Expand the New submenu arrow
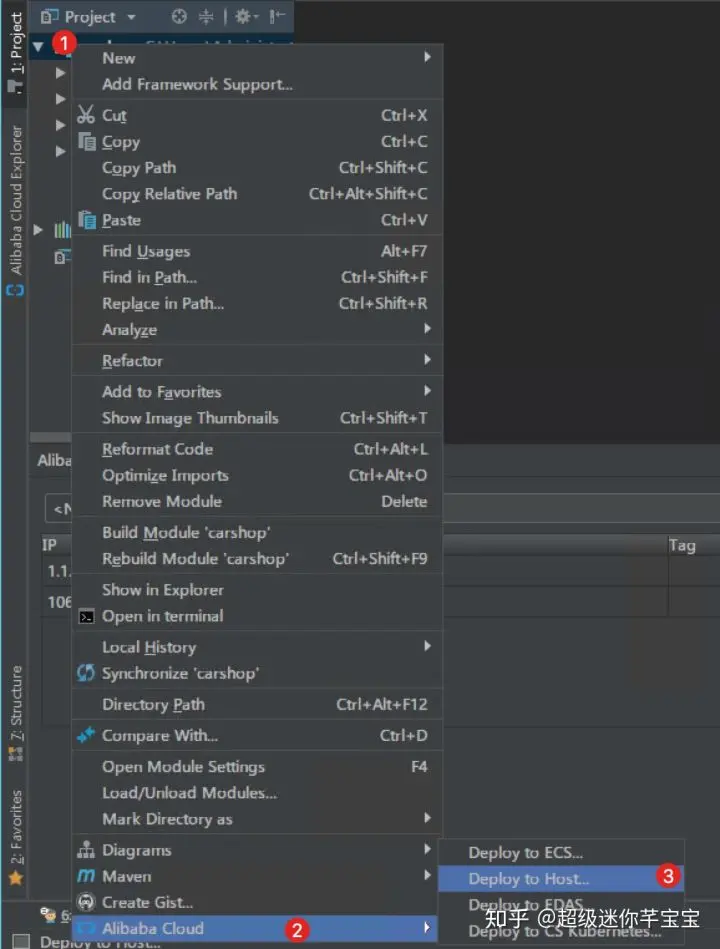This screenshot has height=949, width=720. coord(427,57)
